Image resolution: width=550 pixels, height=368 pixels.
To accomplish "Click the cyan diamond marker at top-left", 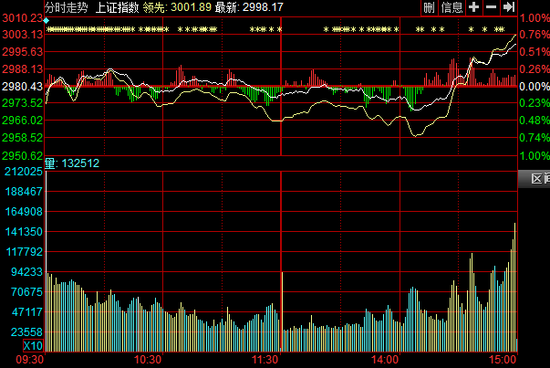I will click(x=46, y=21).
